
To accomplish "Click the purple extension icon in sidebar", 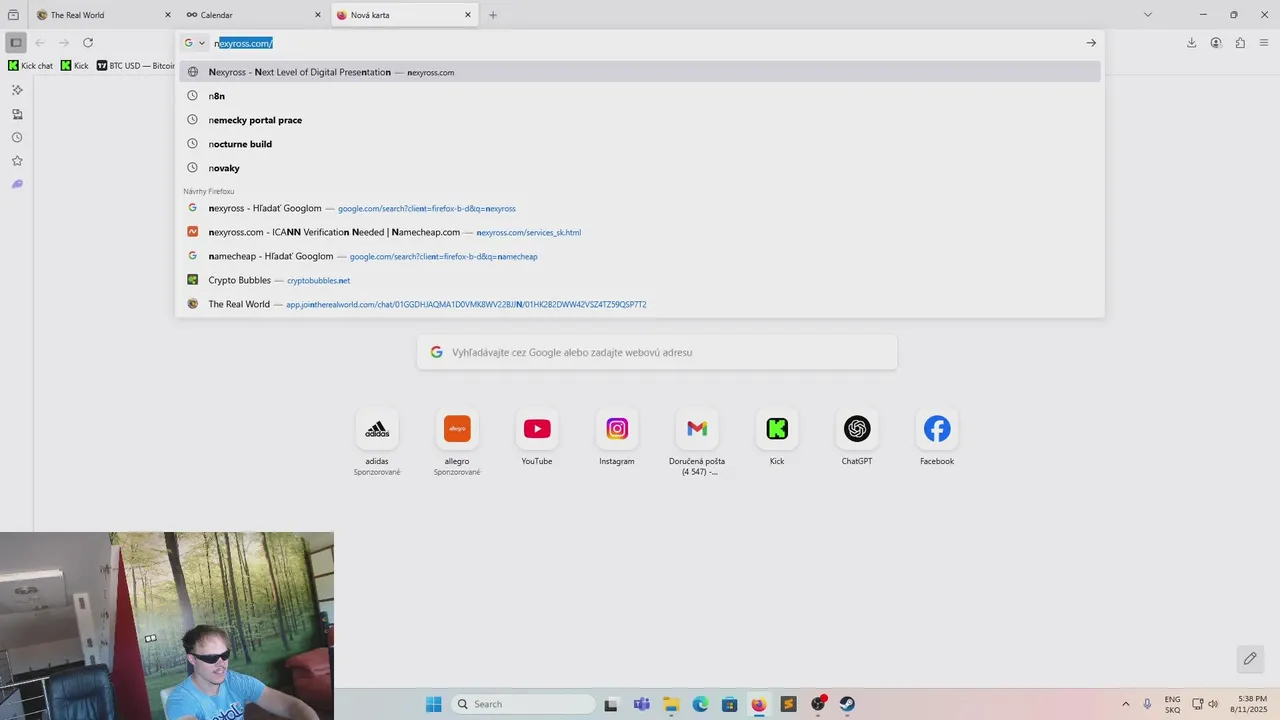I will 17,184.
